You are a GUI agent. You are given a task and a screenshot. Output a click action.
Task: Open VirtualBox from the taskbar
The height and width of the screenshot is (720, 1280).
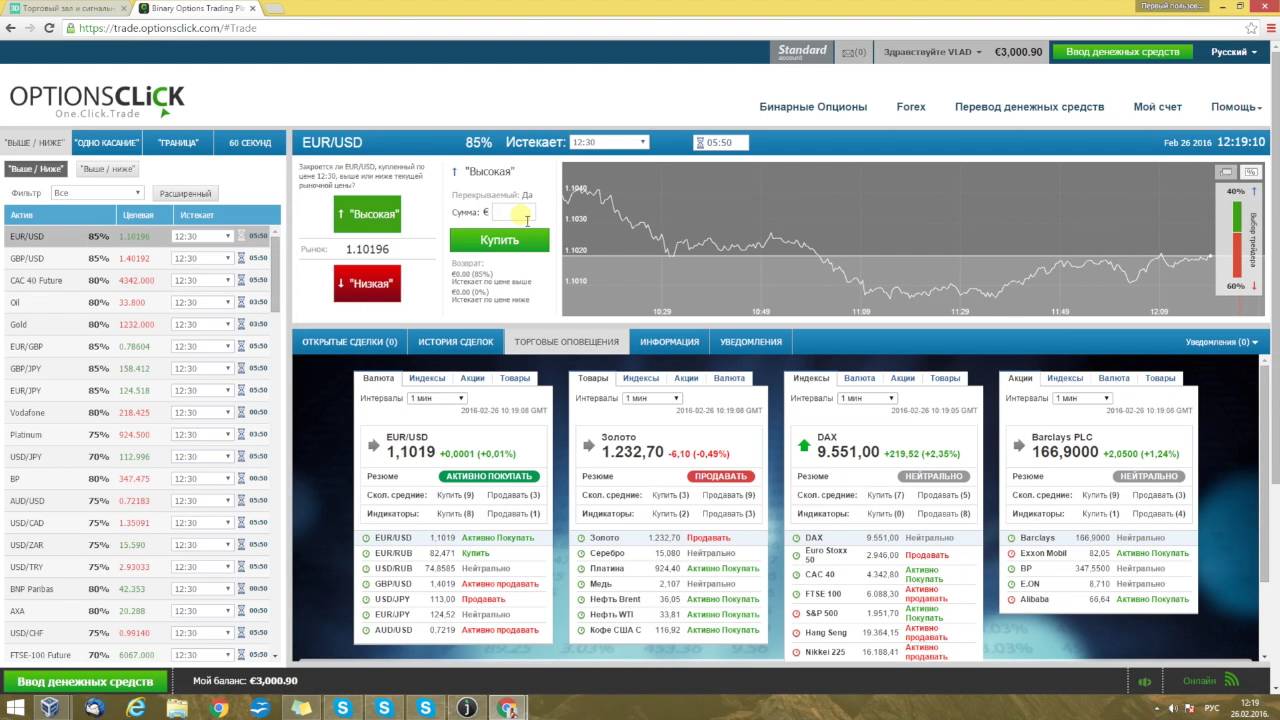coord(49,708)
